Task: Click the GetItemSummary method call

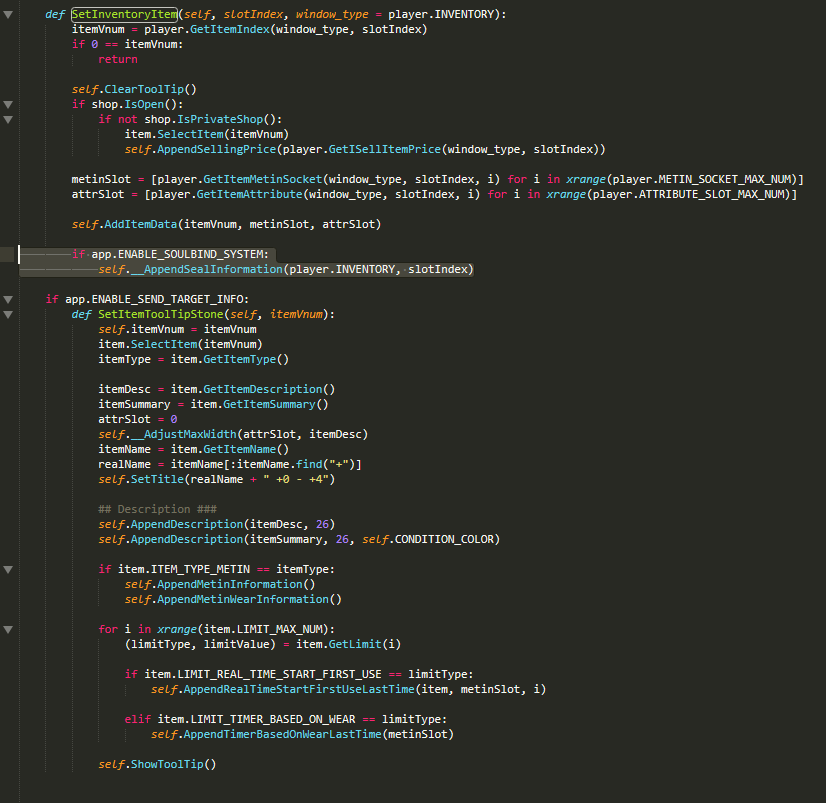Action: coord(269,404)
